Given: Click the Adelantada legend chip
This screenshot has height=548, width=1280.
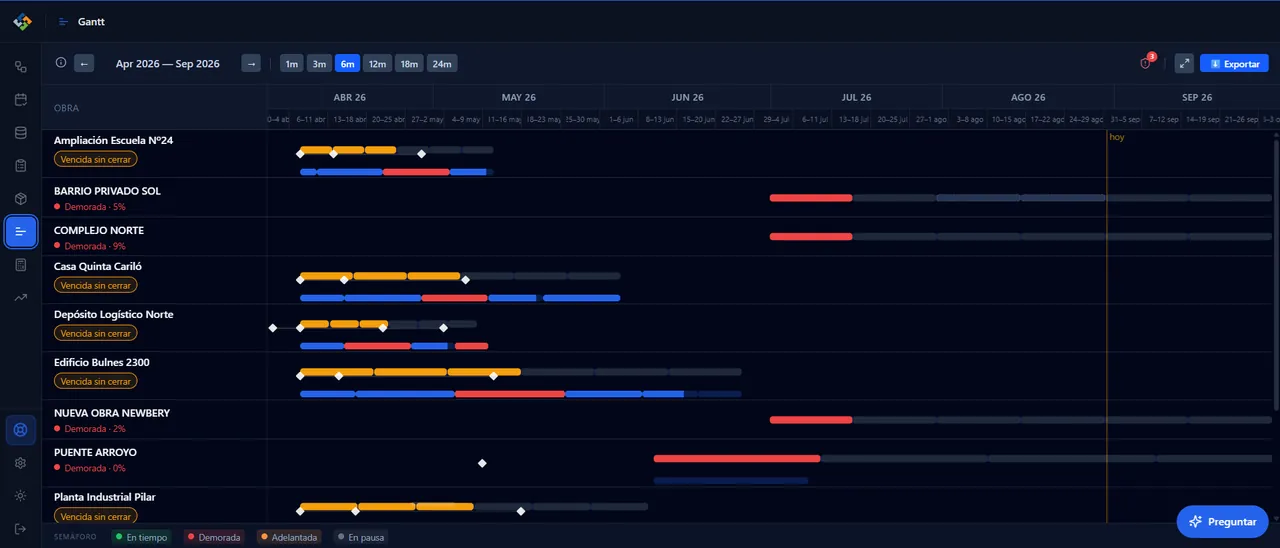Looking at the screenshot, I should click(x=291, y=537).
